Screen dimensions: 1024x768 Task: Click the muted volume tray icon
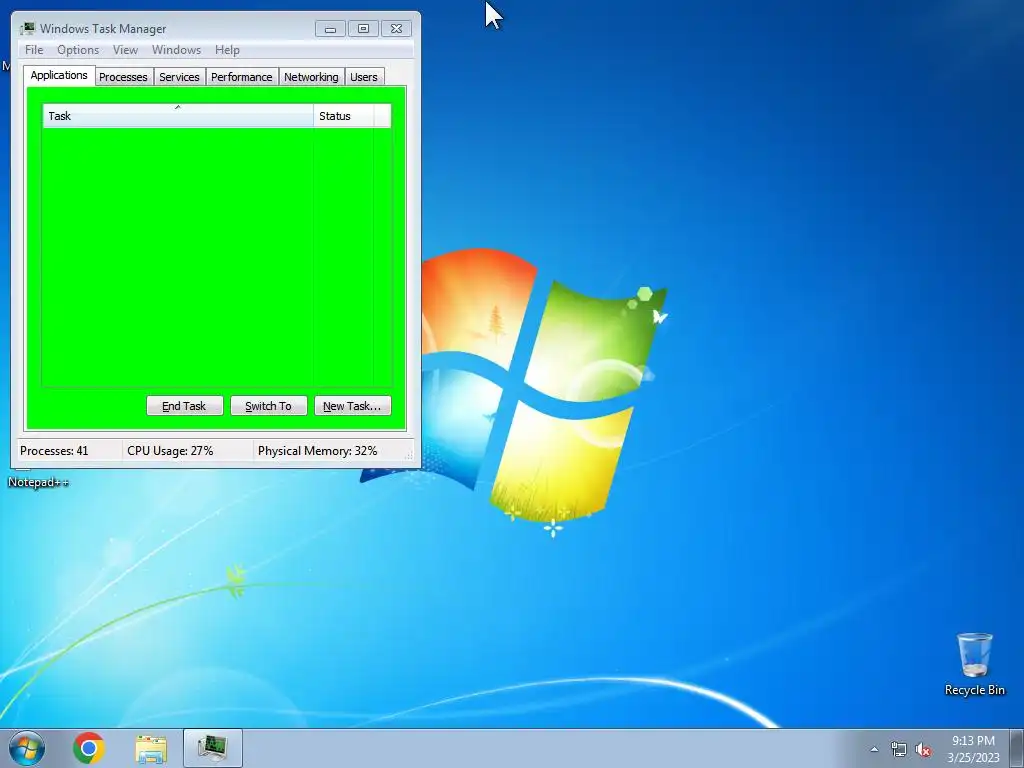[x=923, y=749]
